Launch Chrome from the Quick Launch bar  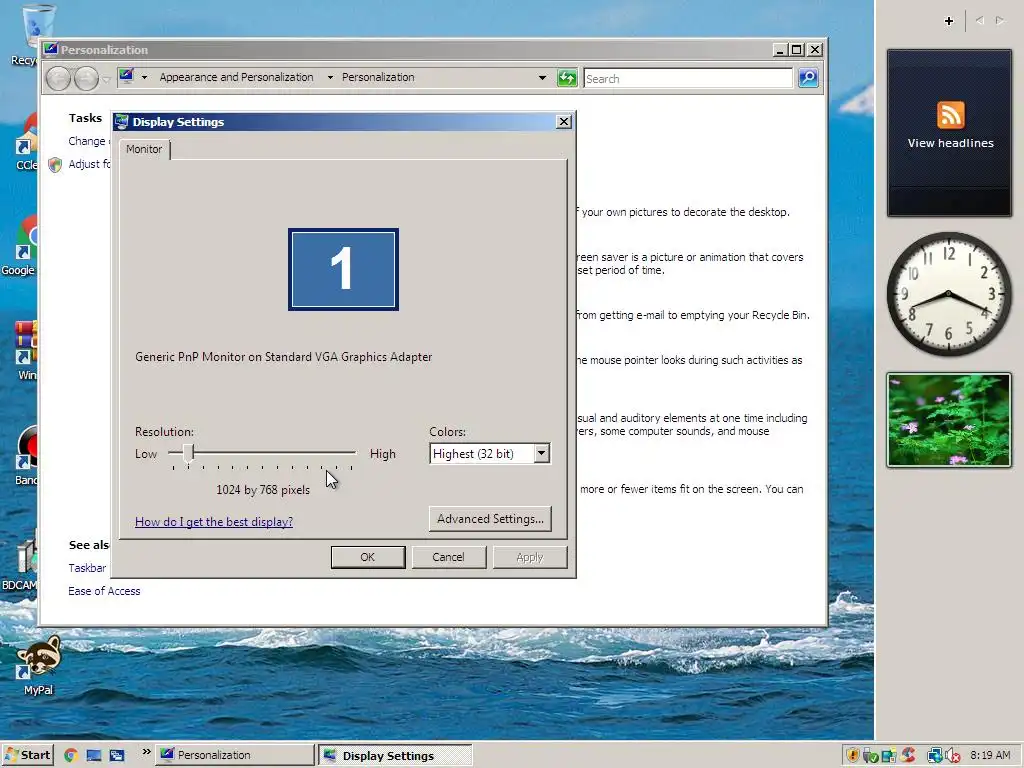[71, 756]
